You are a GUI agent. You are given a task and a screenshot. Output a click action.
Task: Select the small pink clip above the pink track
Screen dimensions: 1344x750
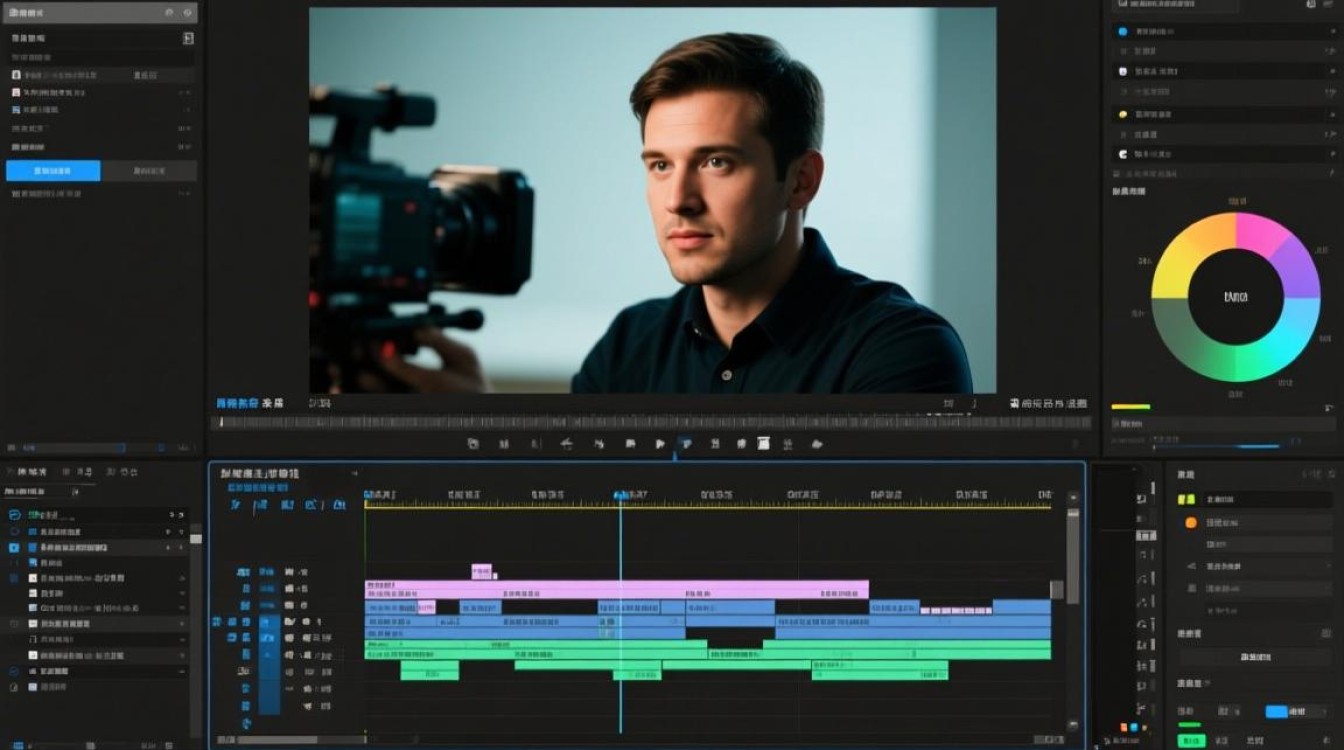pos(482,572)
